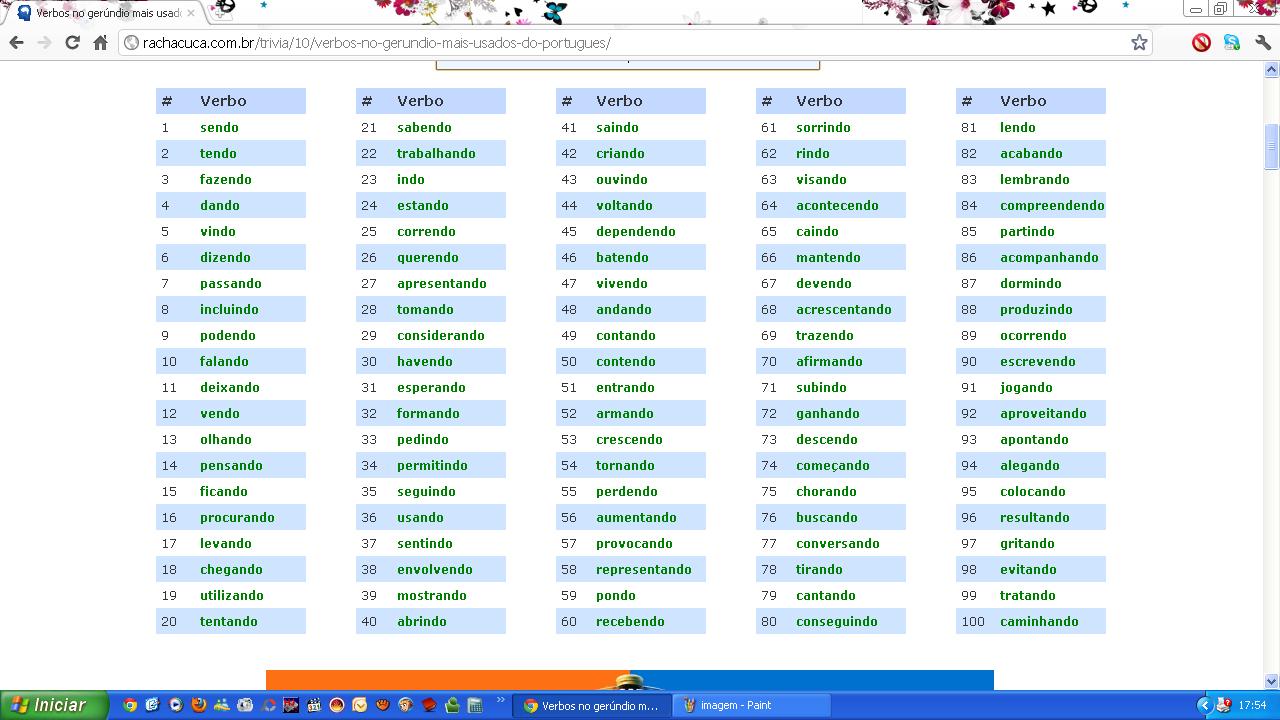Open the verb link 'fazendo'

226,179
